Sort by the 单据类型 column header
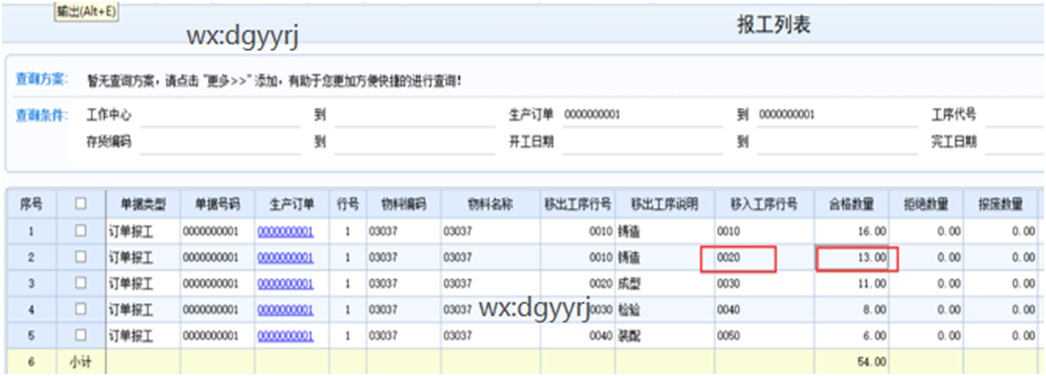This screenshot has height=376, width=1046. point(143,205)
